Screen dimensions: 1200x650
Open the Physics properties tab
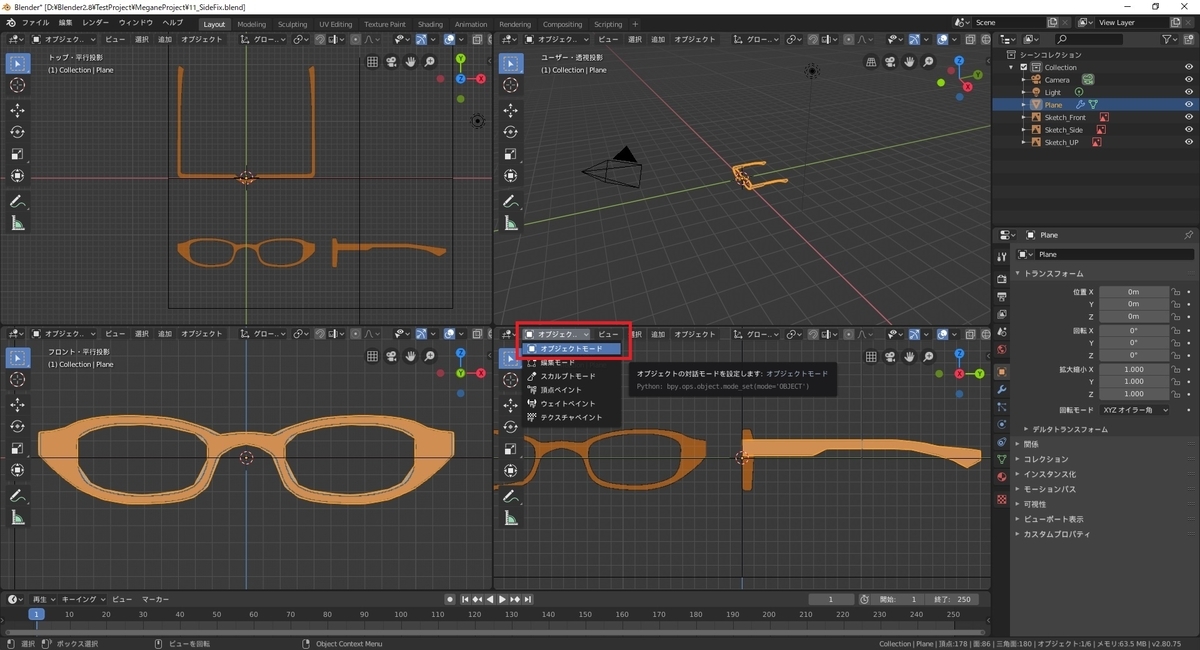1001,424
